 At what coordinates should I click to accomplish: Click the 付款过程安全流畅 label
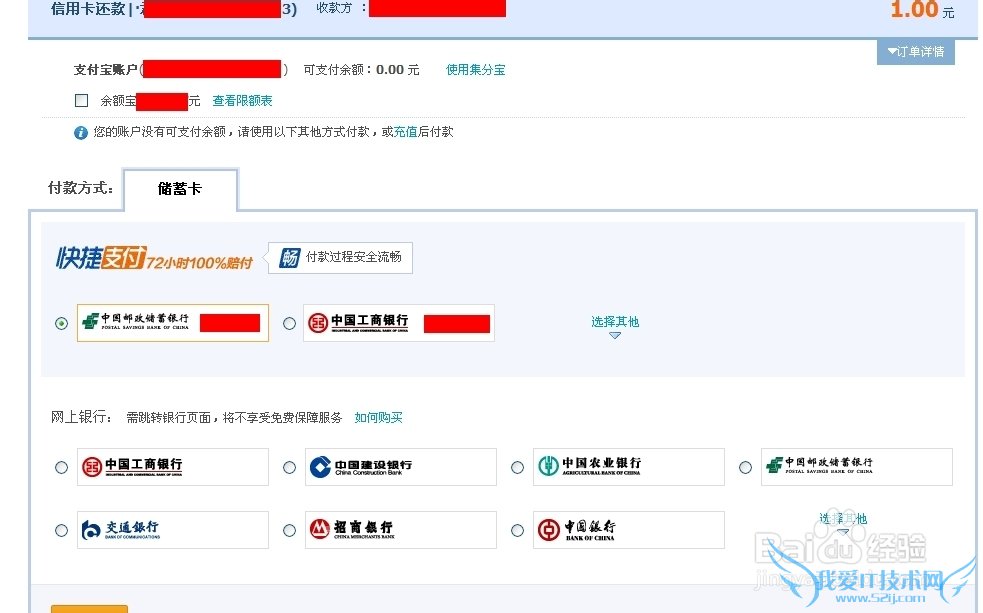click(x=354, y=257)
